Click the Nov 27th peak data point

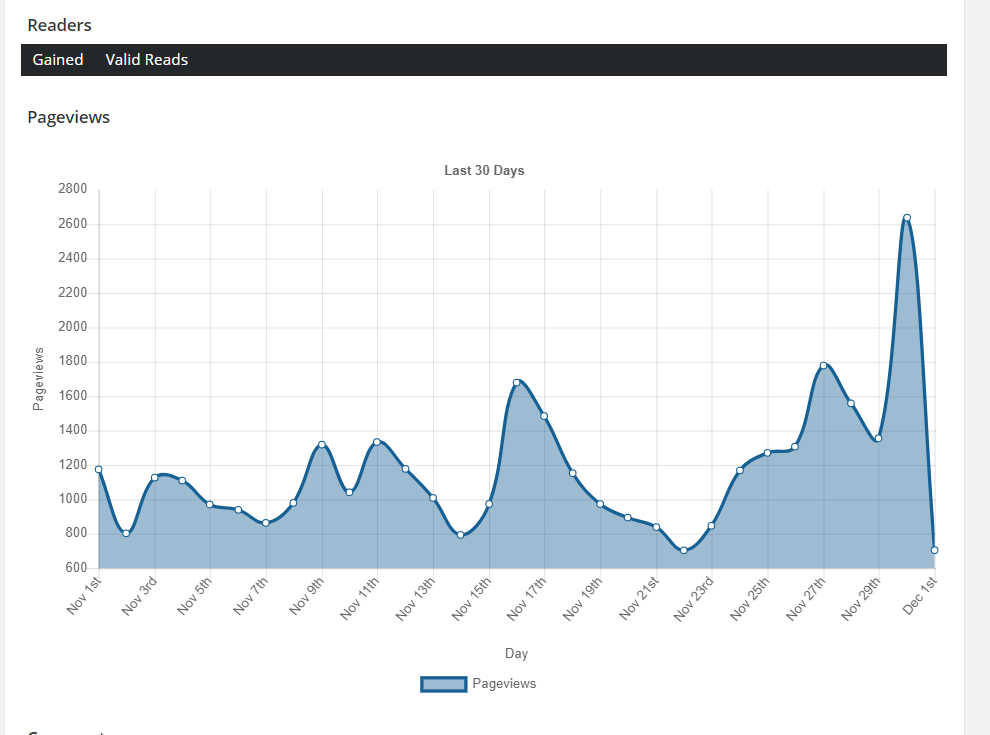(823, 365)
